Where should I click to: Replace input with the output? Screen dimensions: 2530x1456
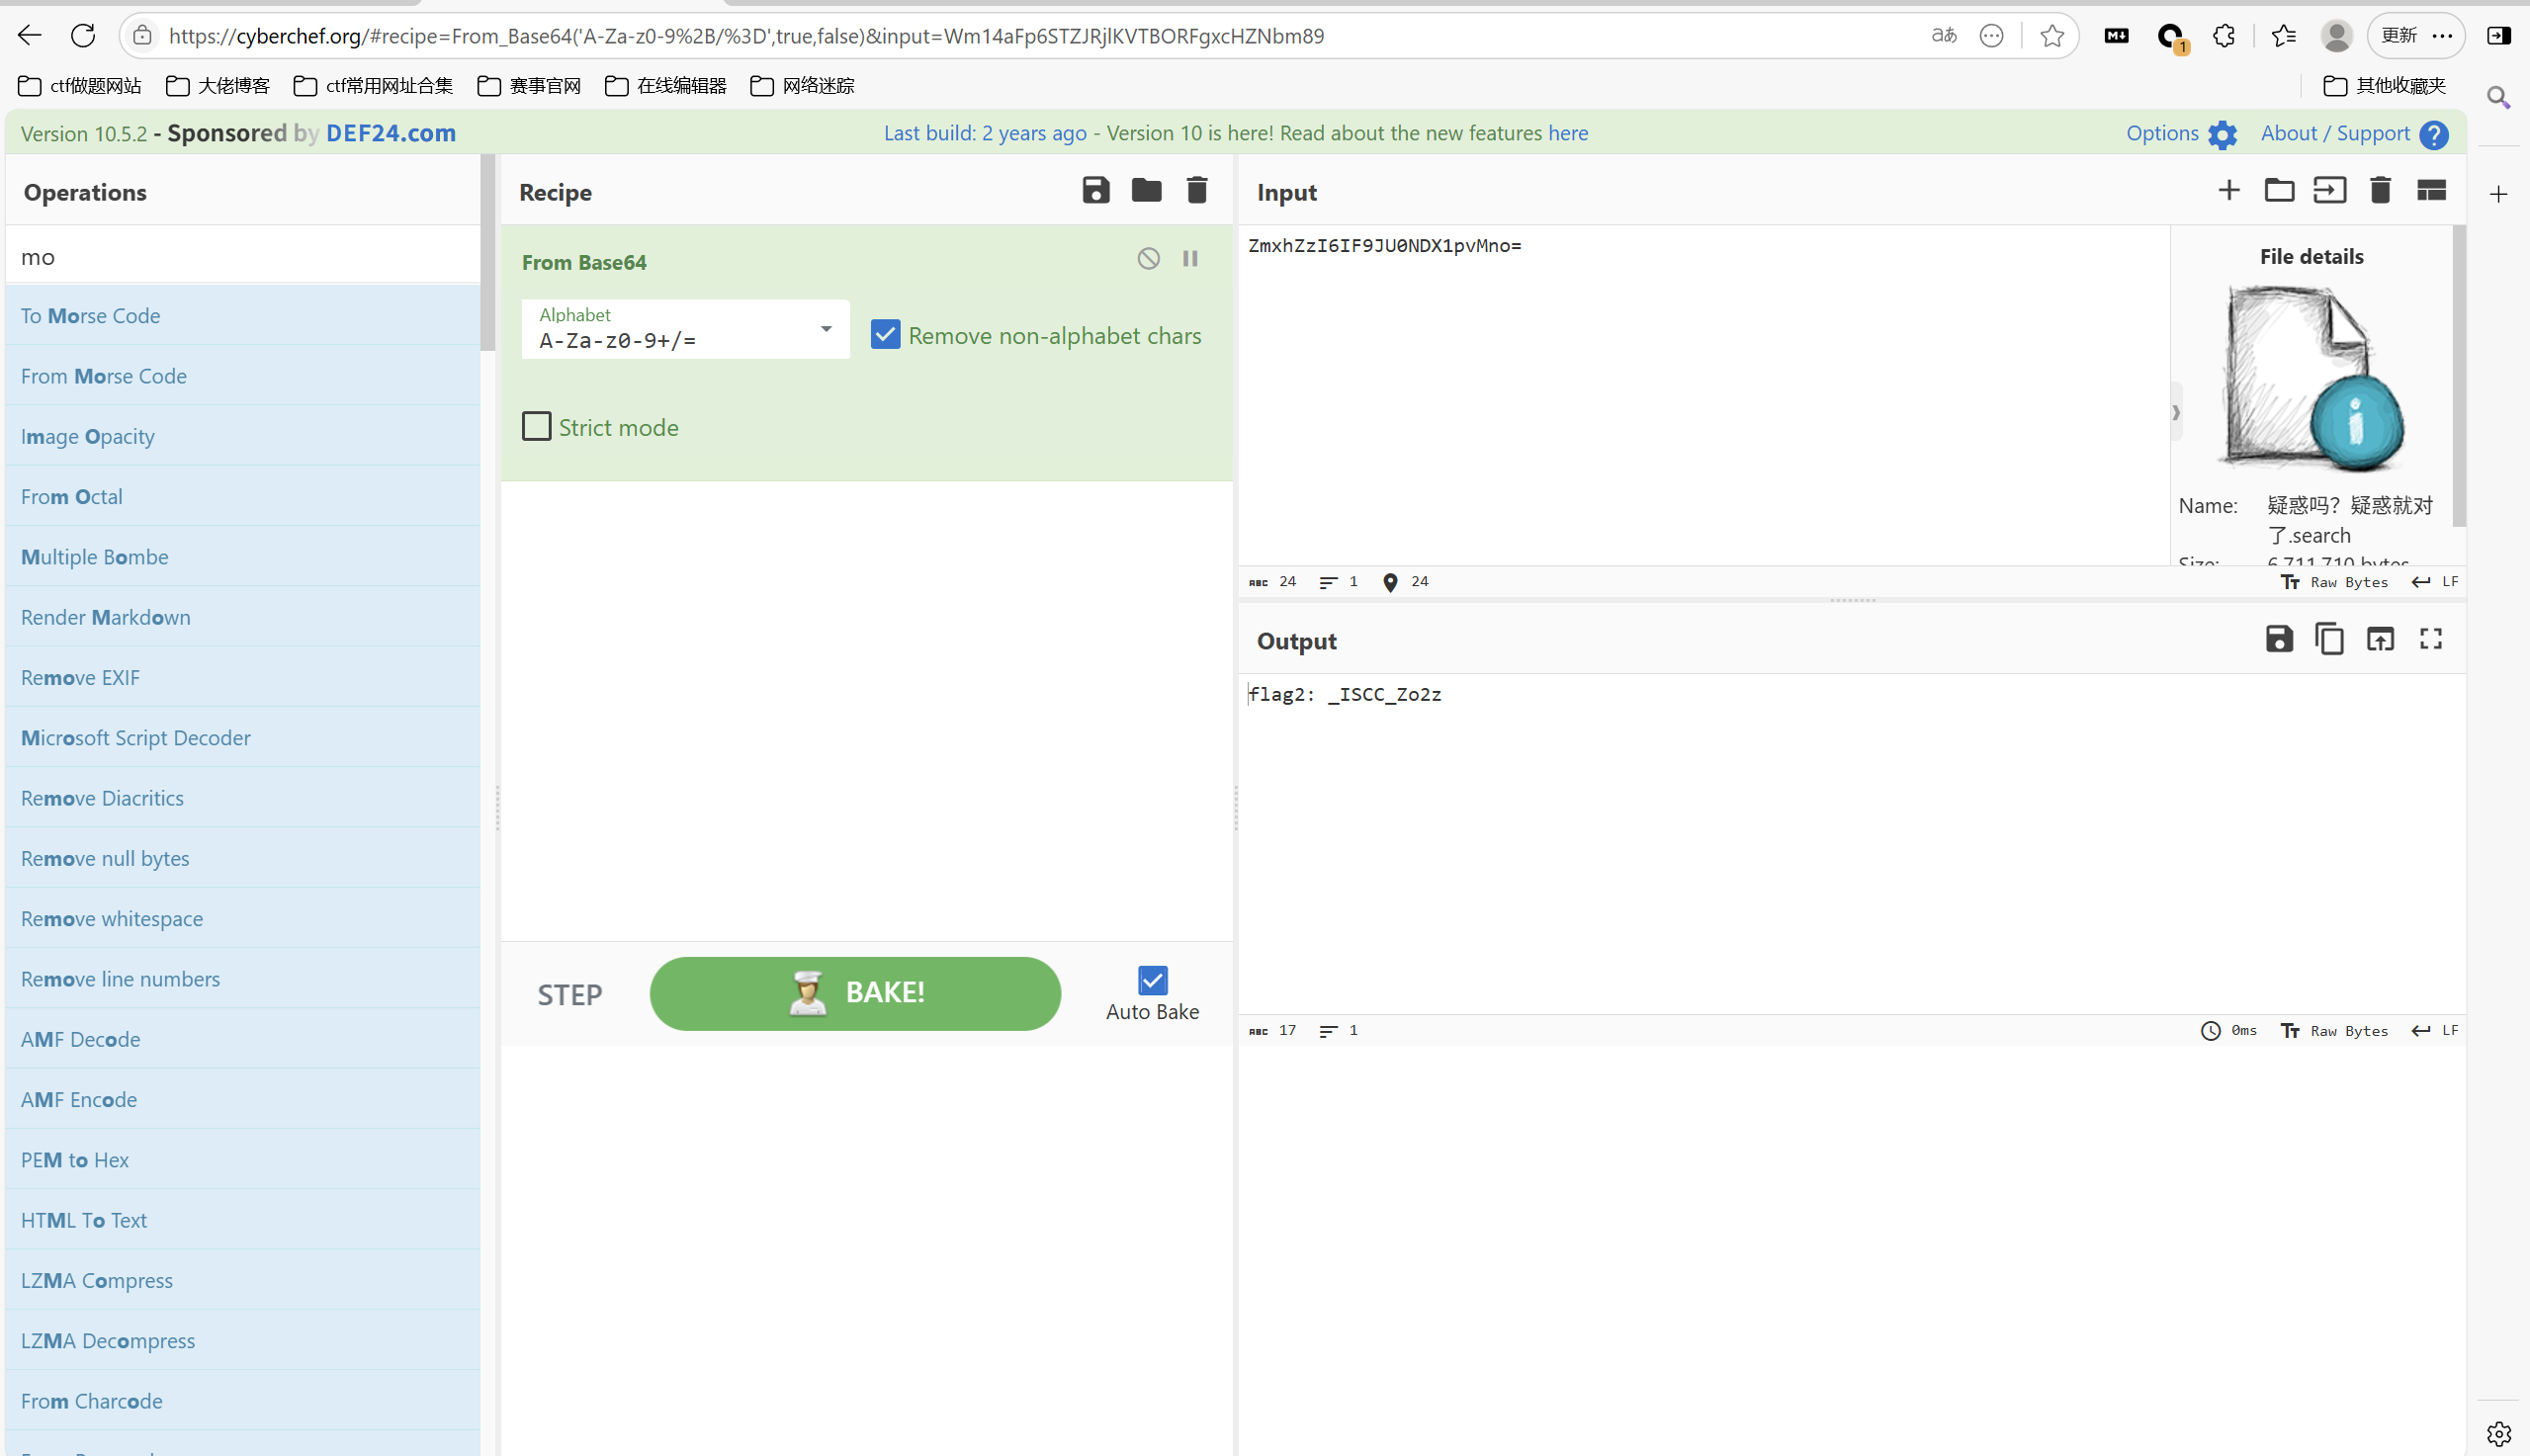2380,639
